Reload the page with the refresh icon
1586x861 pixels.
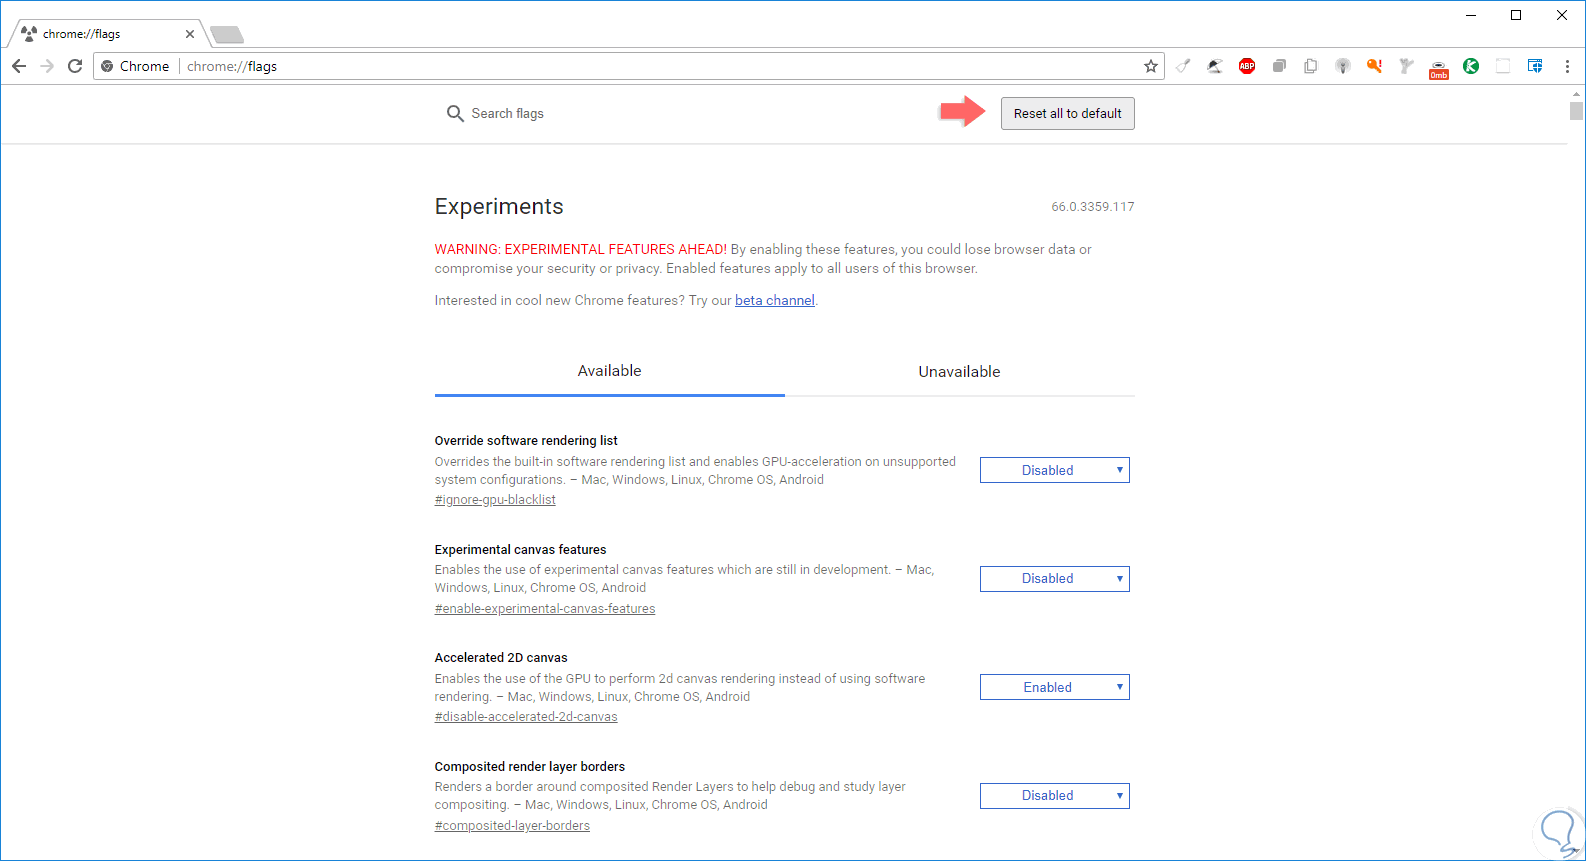pyautogui.click(x=75, y=66)
